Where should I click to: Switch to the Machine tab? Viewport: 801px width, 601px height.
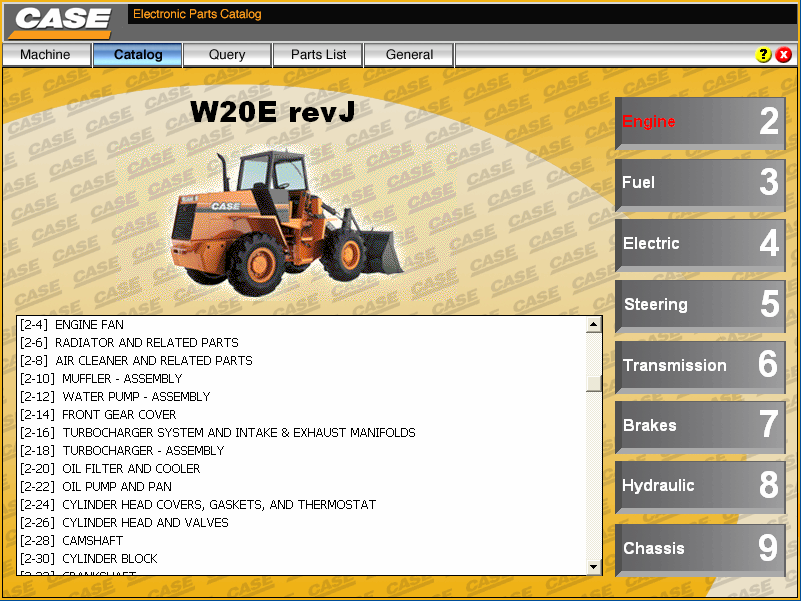46,55
